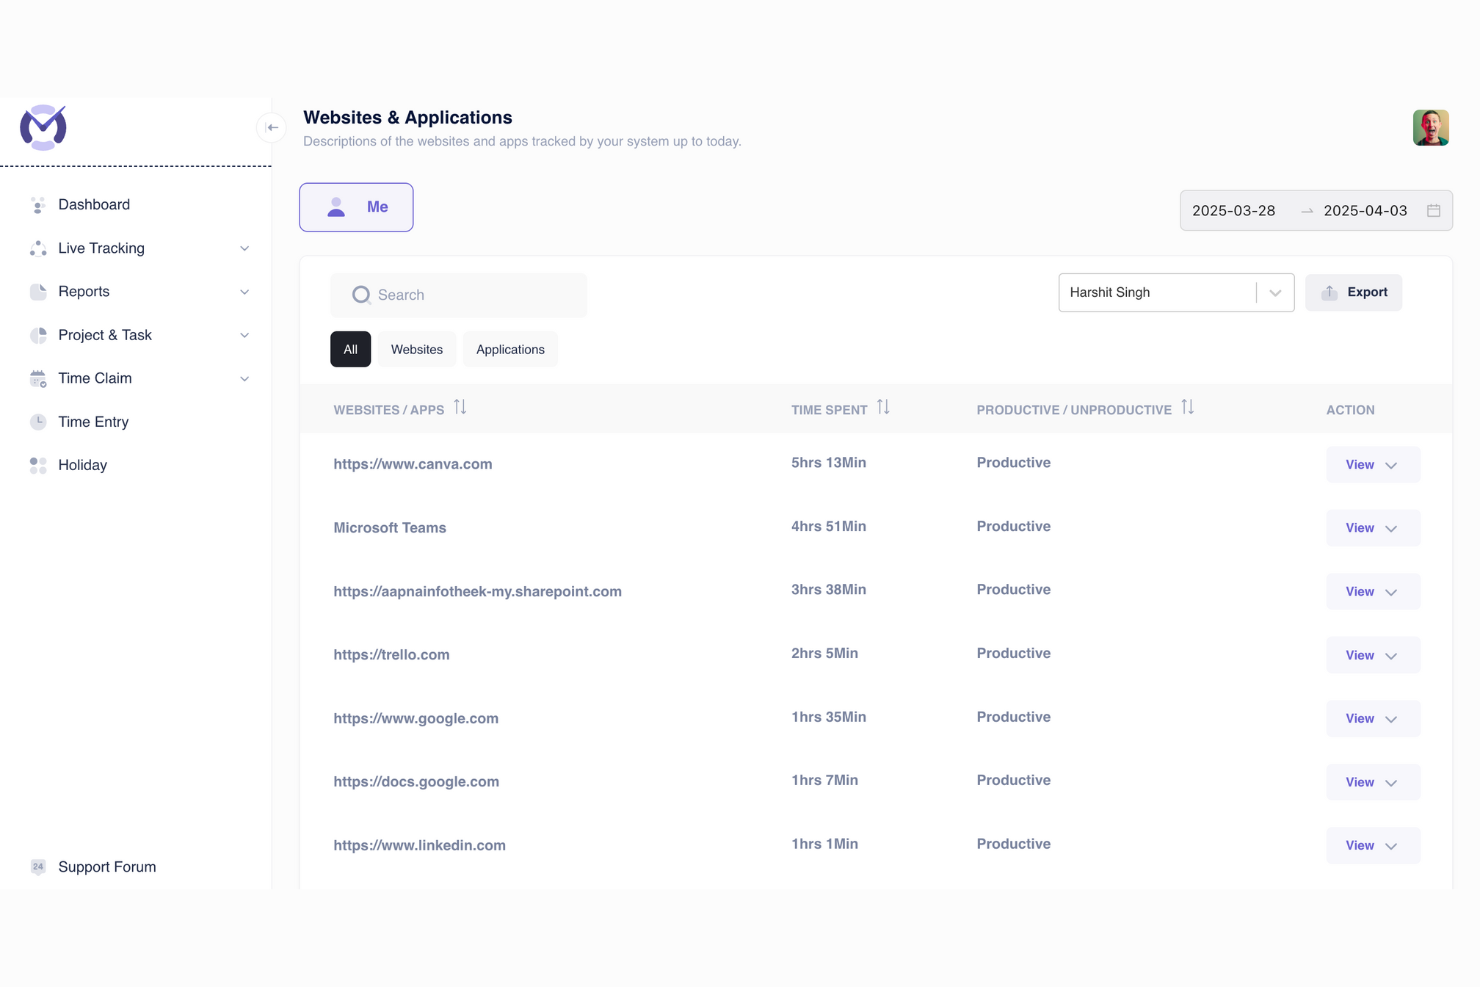
Task: Select the Time Entry clock icon
Action: [37, 421]
